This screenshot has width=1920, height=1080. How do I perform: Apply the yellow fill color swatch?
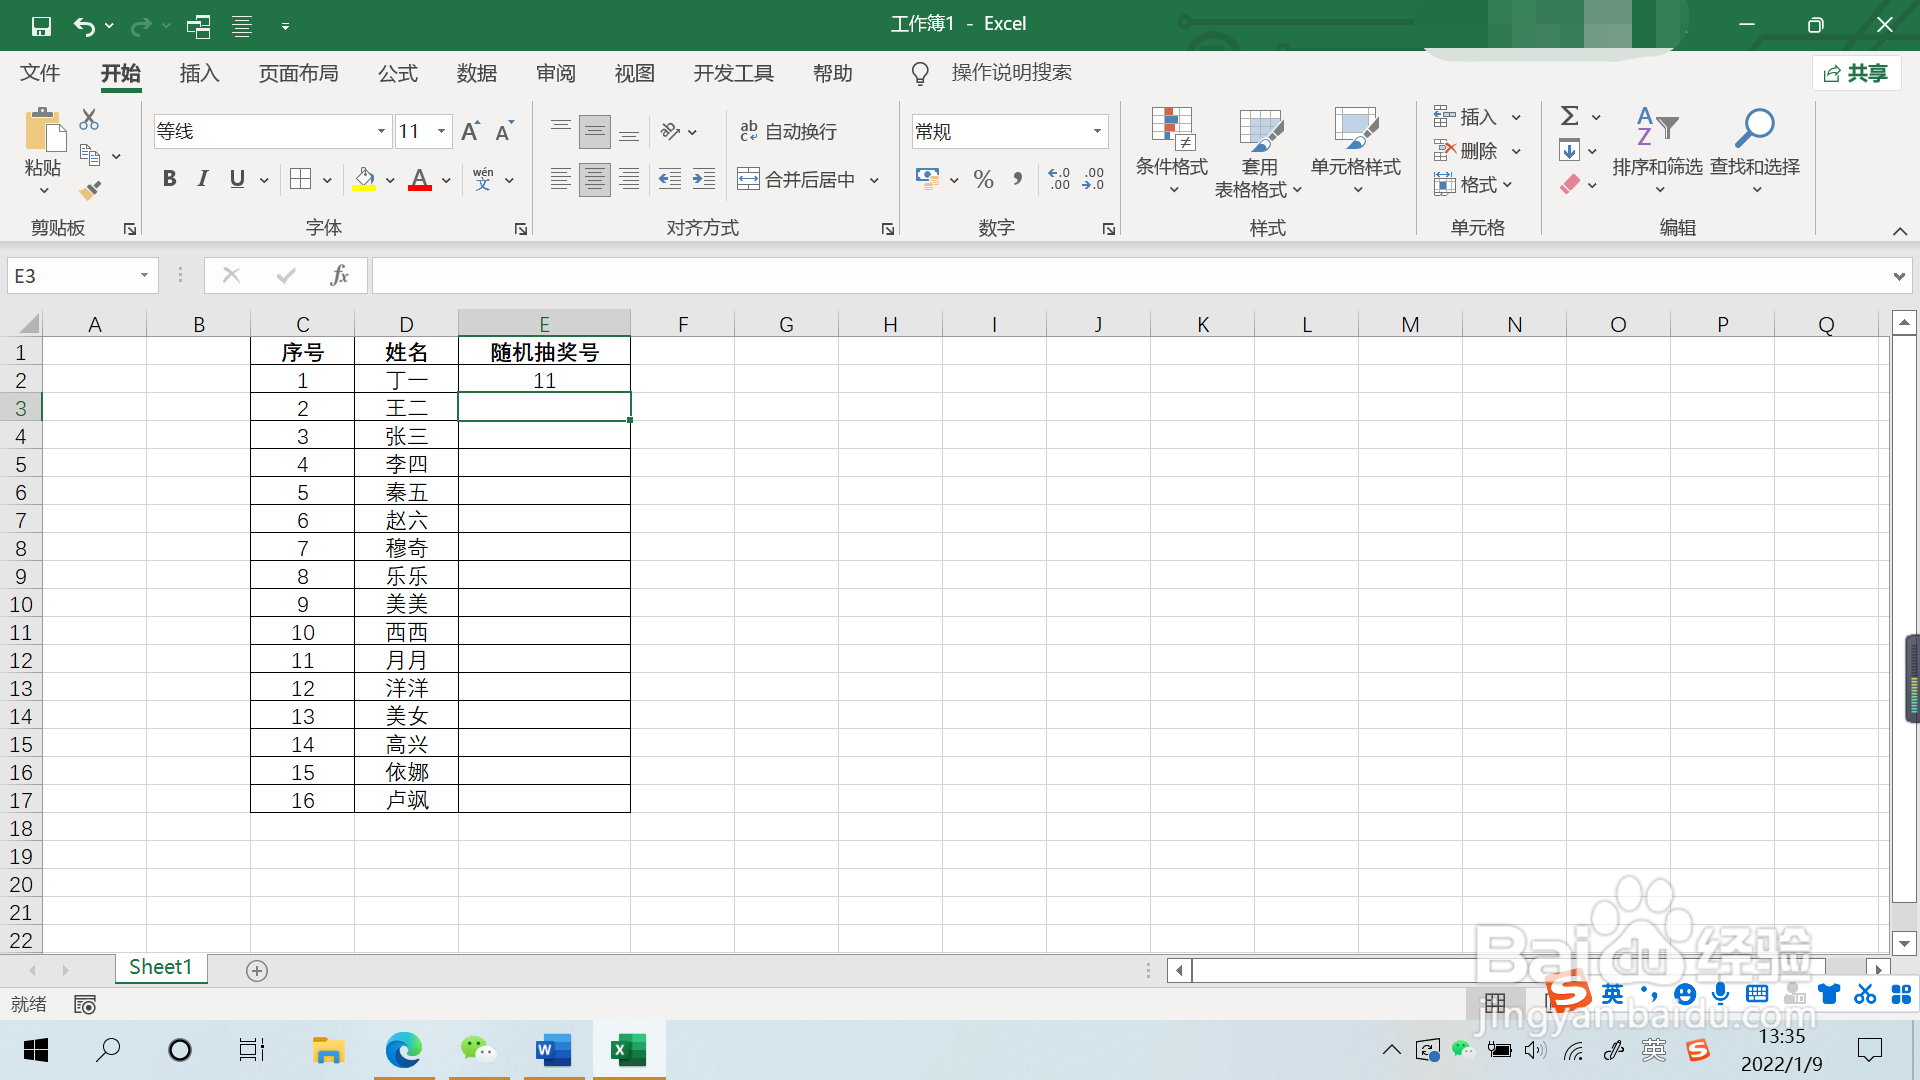point(364,180)
